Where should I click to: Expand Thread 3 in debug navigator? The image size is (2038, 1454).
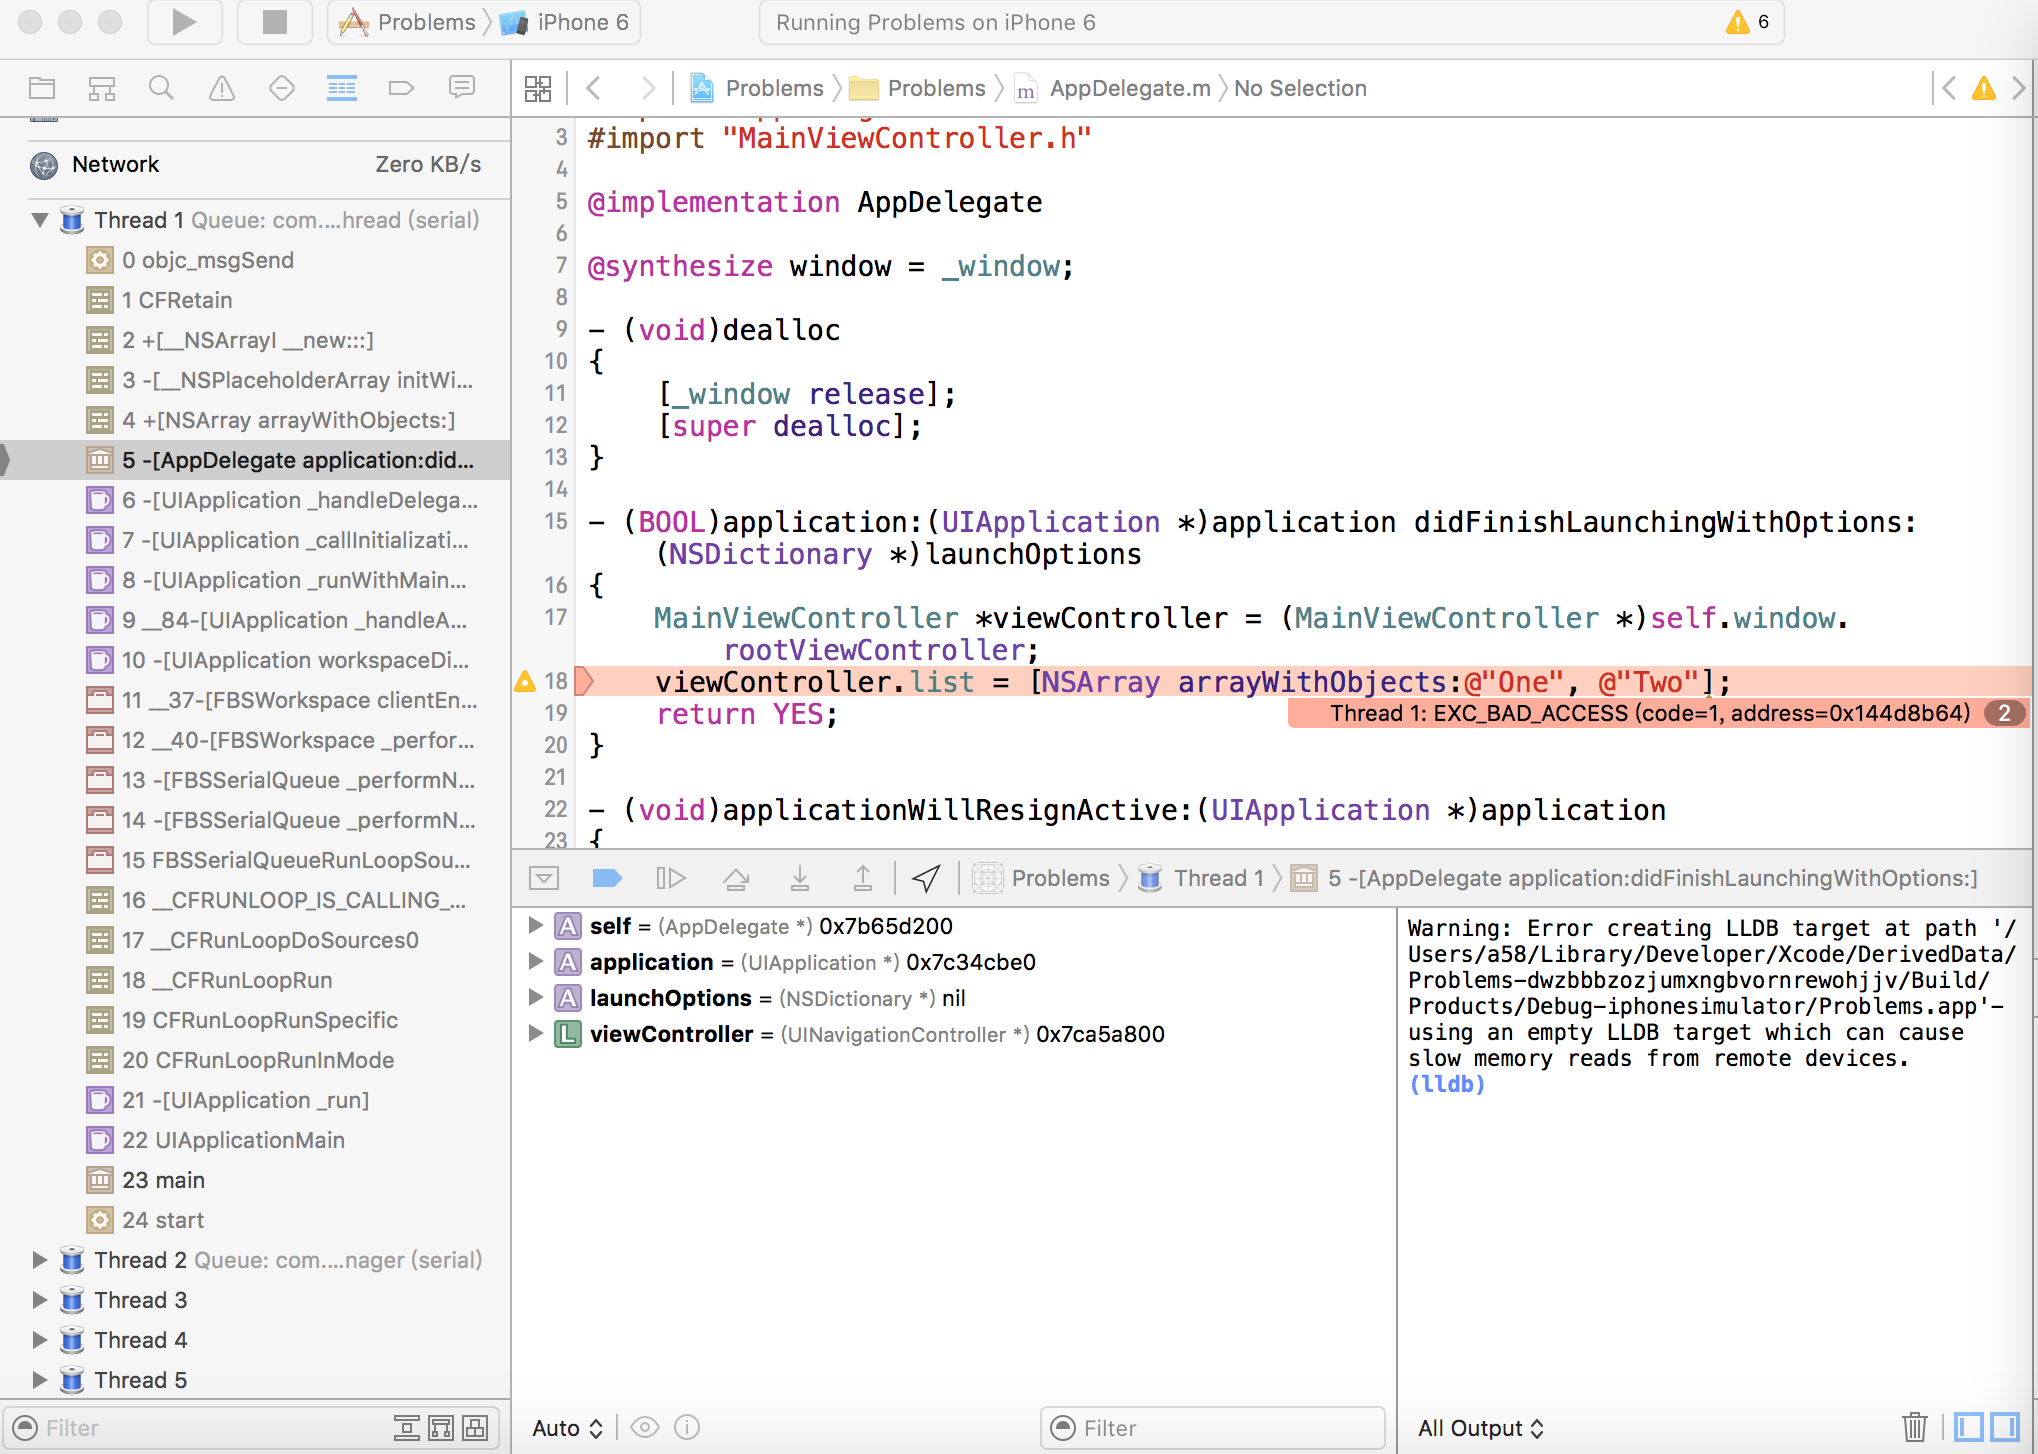point(40,1300)
